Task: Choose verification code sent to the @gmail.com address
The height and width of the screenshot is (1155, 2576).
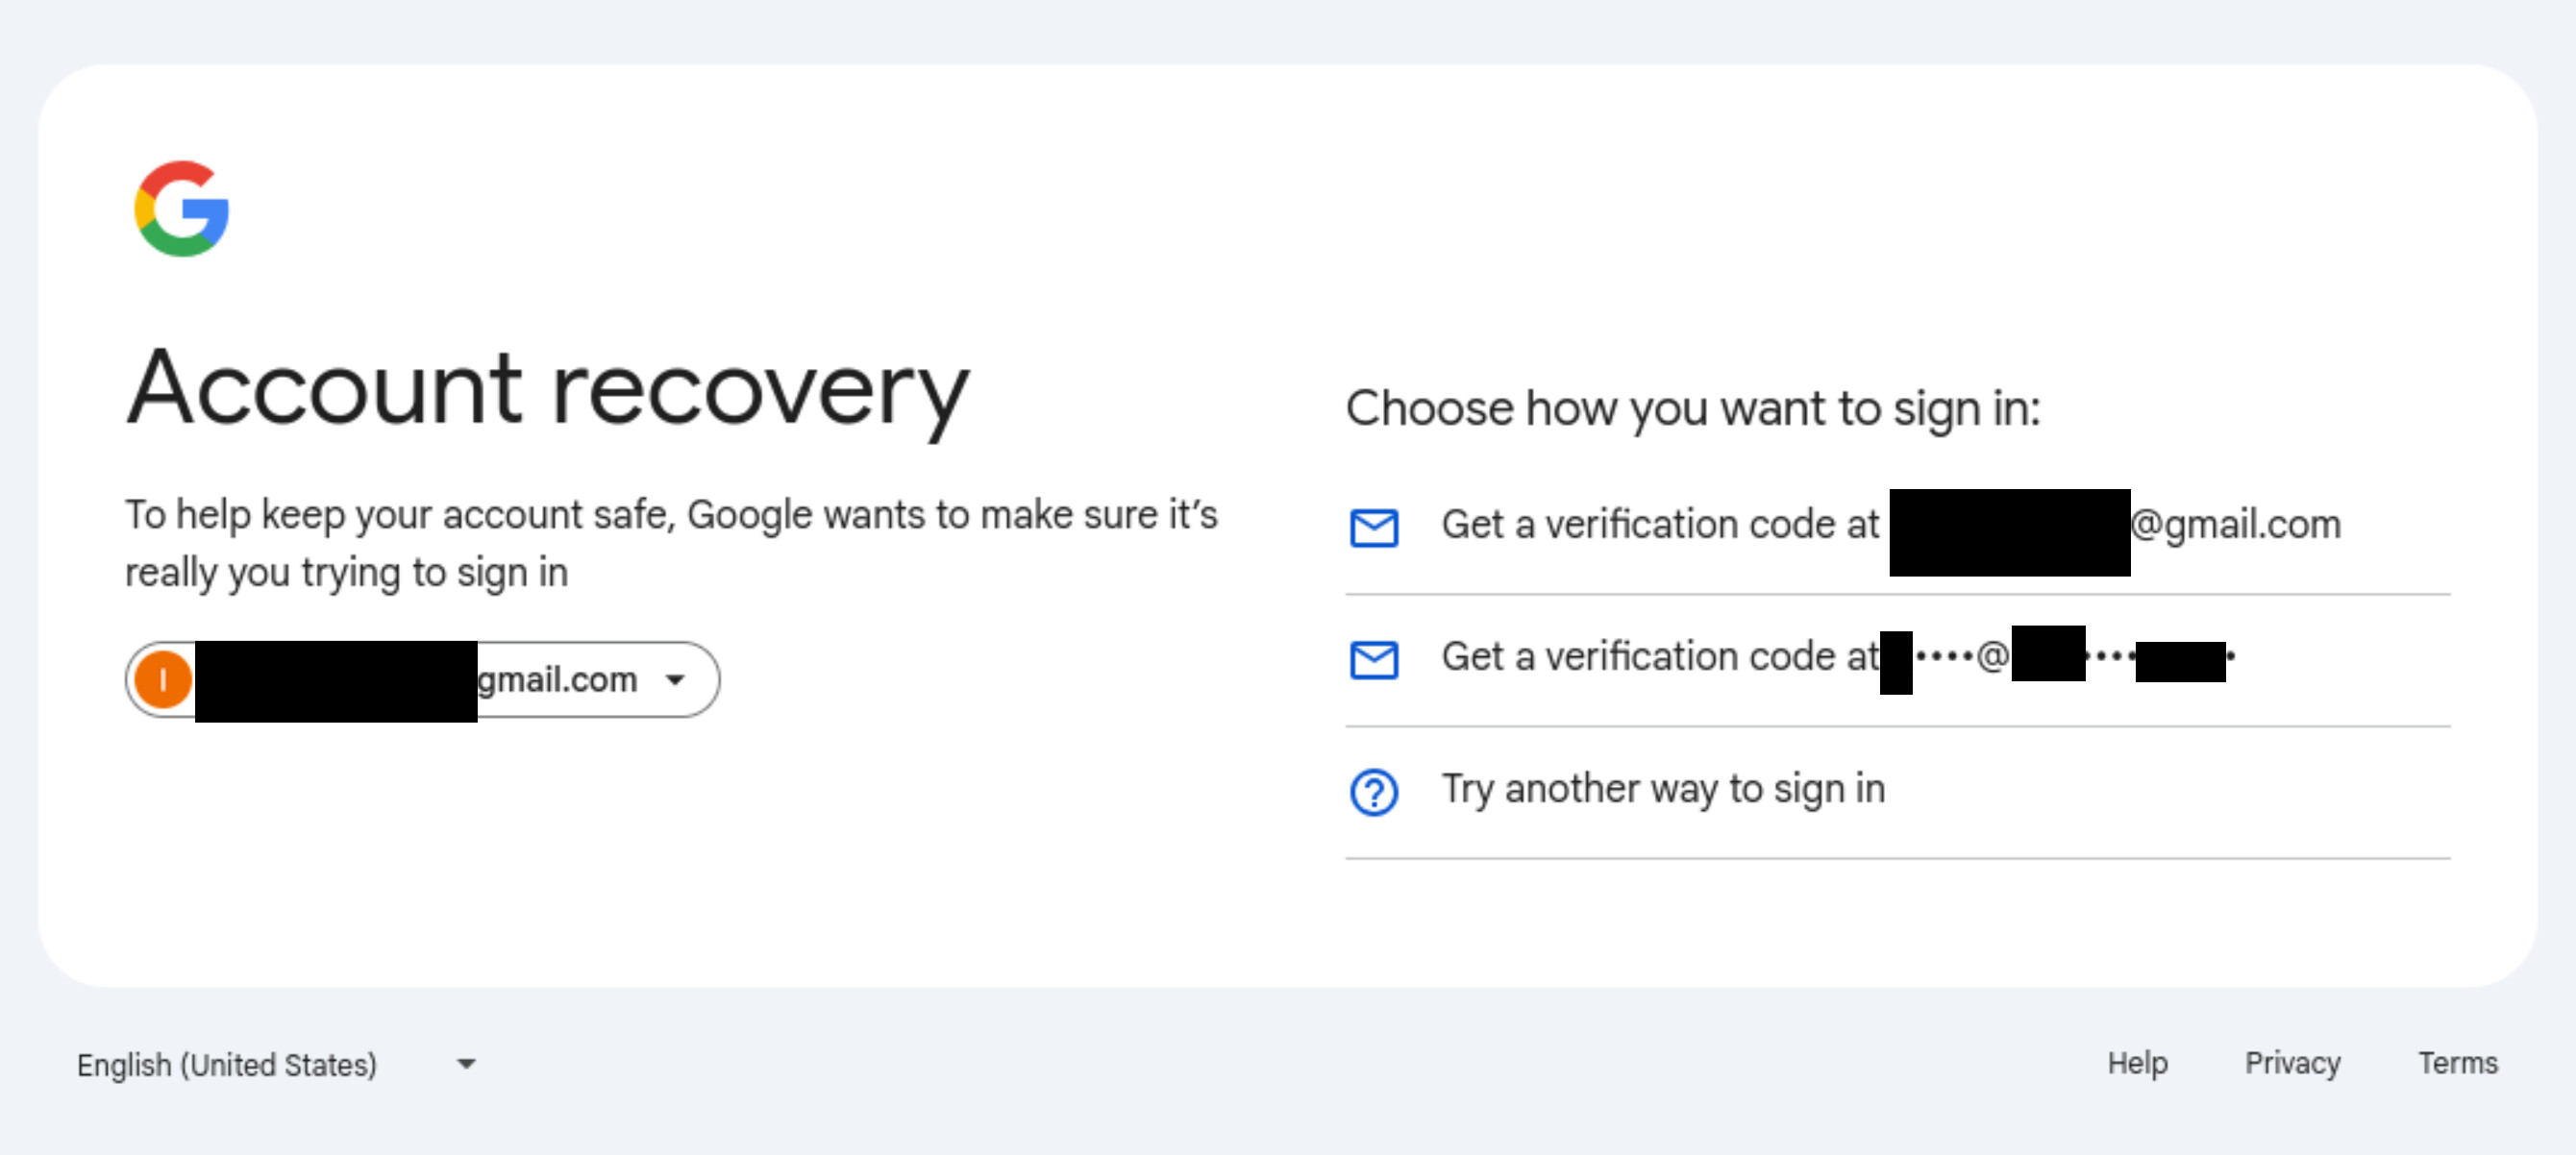Action: pyautogui.click(x=1660, y=525)
